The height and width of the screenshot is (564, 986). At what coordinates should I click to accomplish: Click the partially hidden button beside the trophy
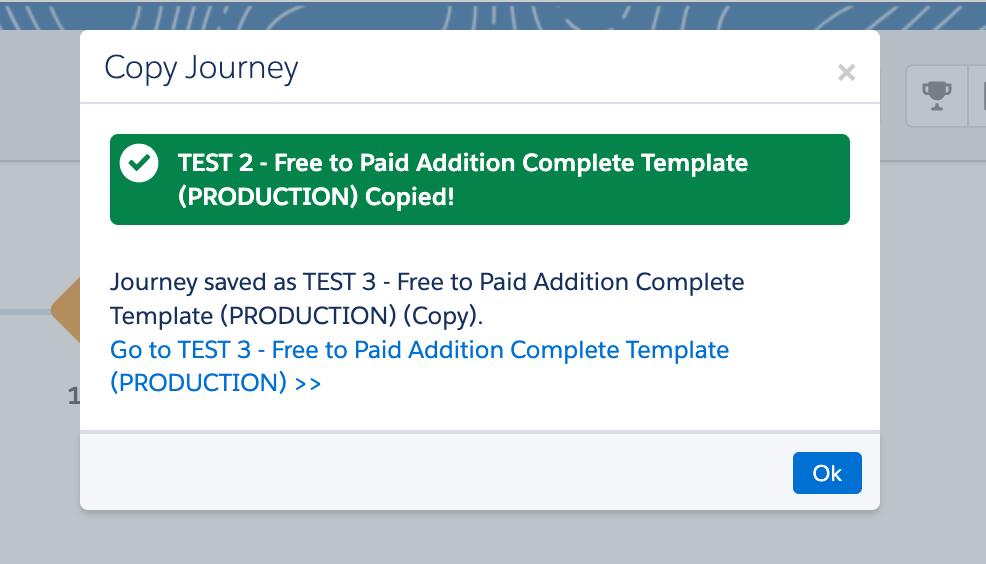coord(977,96)
